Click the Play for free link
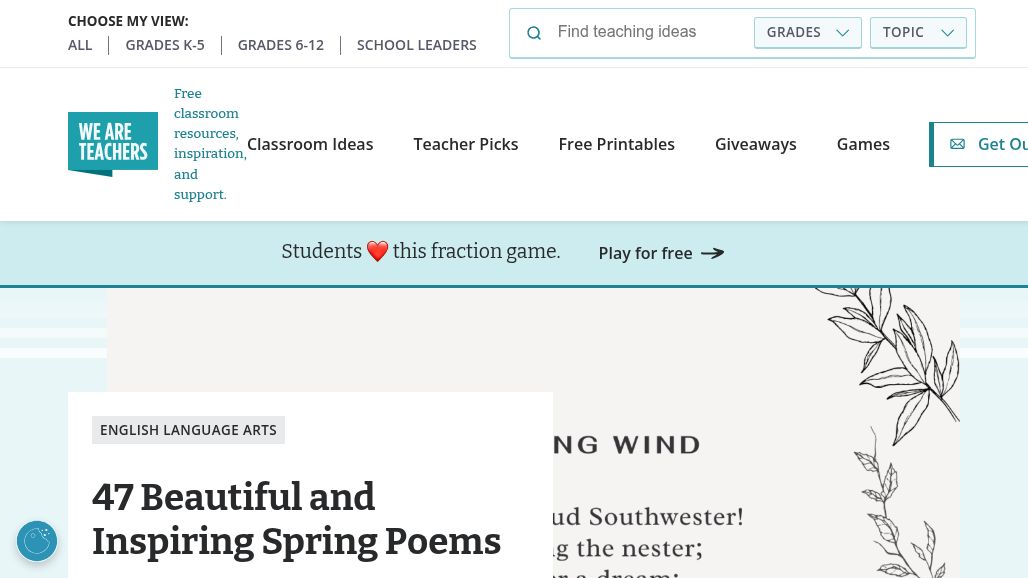This screenshot has width=1028, height=578. tap(645, 253)
